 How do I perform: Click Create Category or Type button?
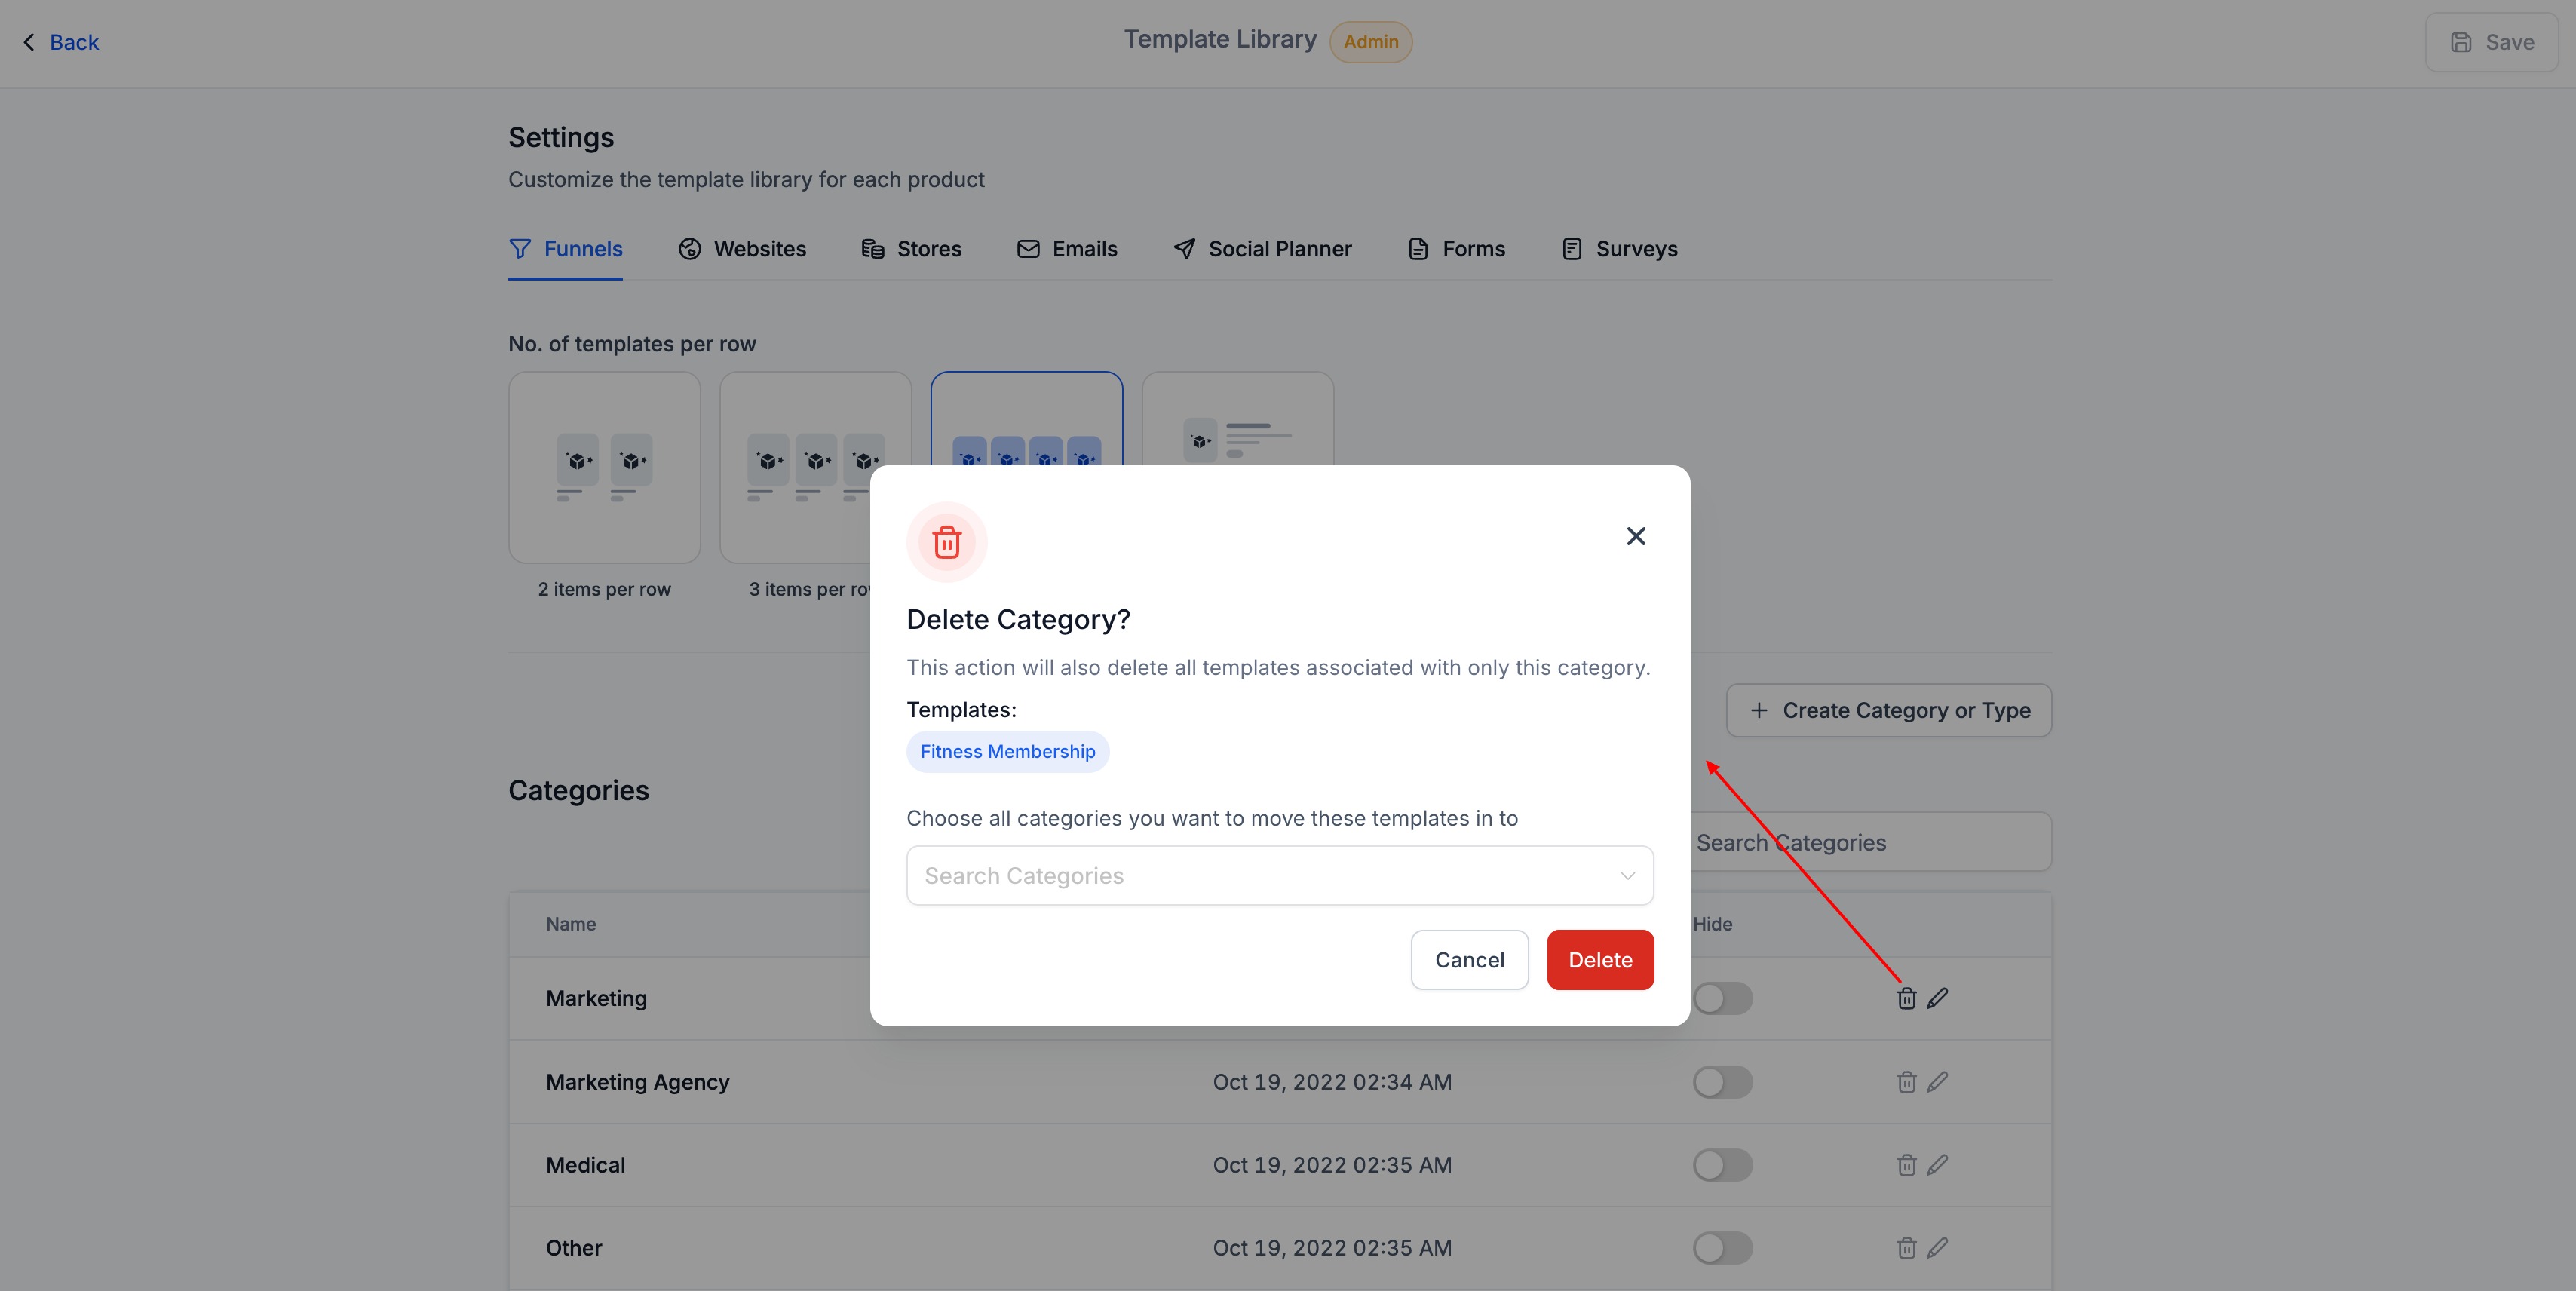pos(1888,710)
